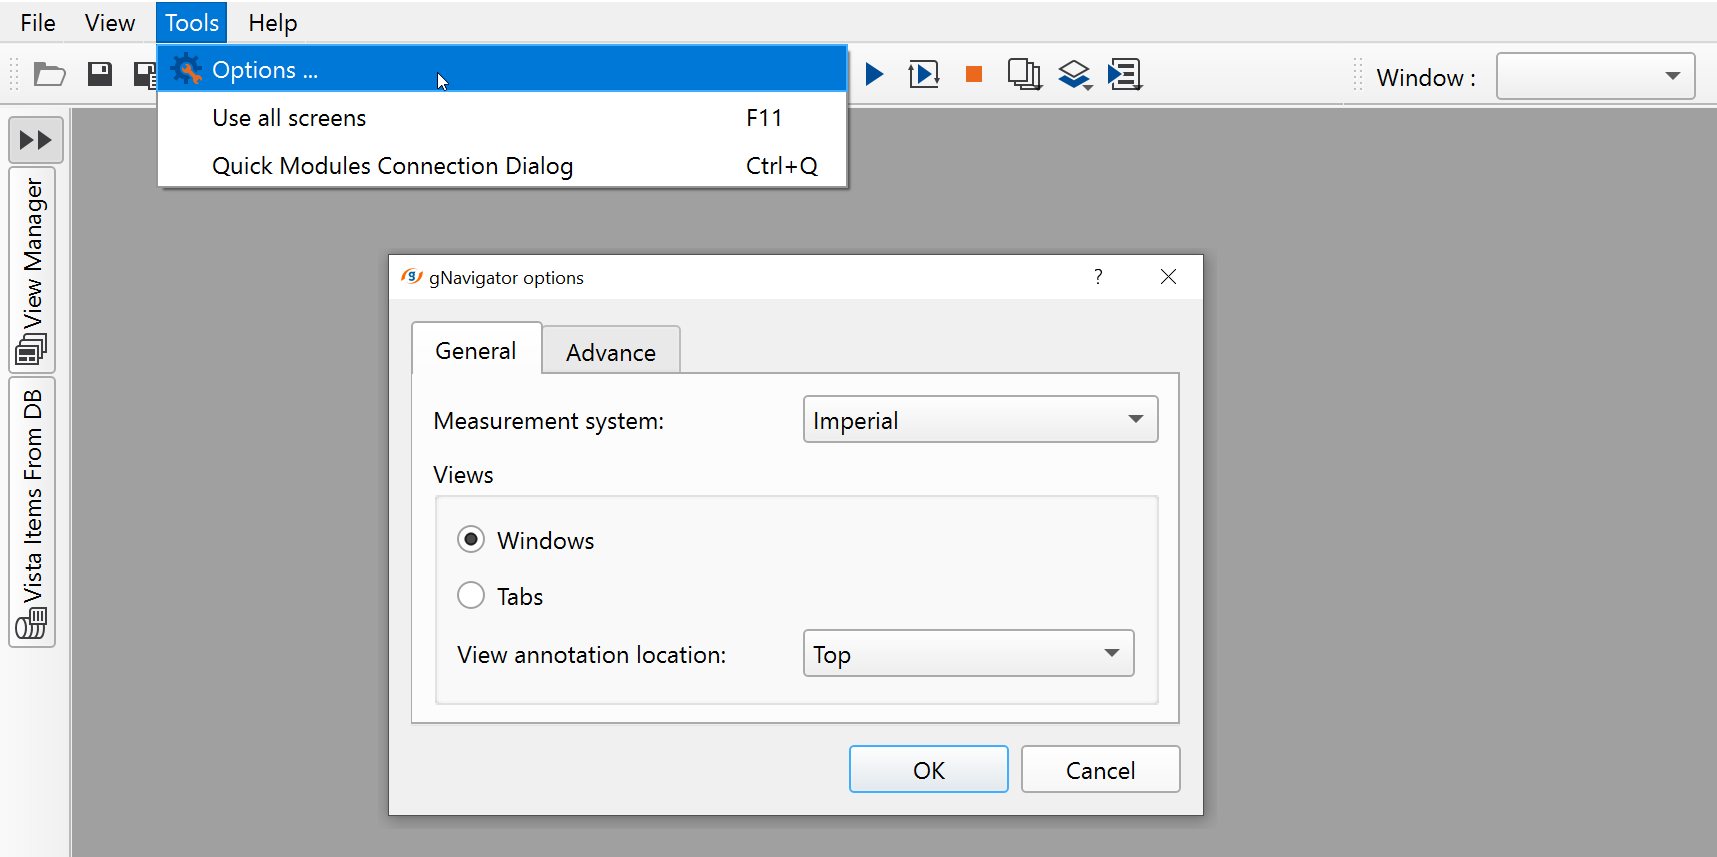
Task: Click the save floppy disk icon
Action: click(x=100, y=74)
